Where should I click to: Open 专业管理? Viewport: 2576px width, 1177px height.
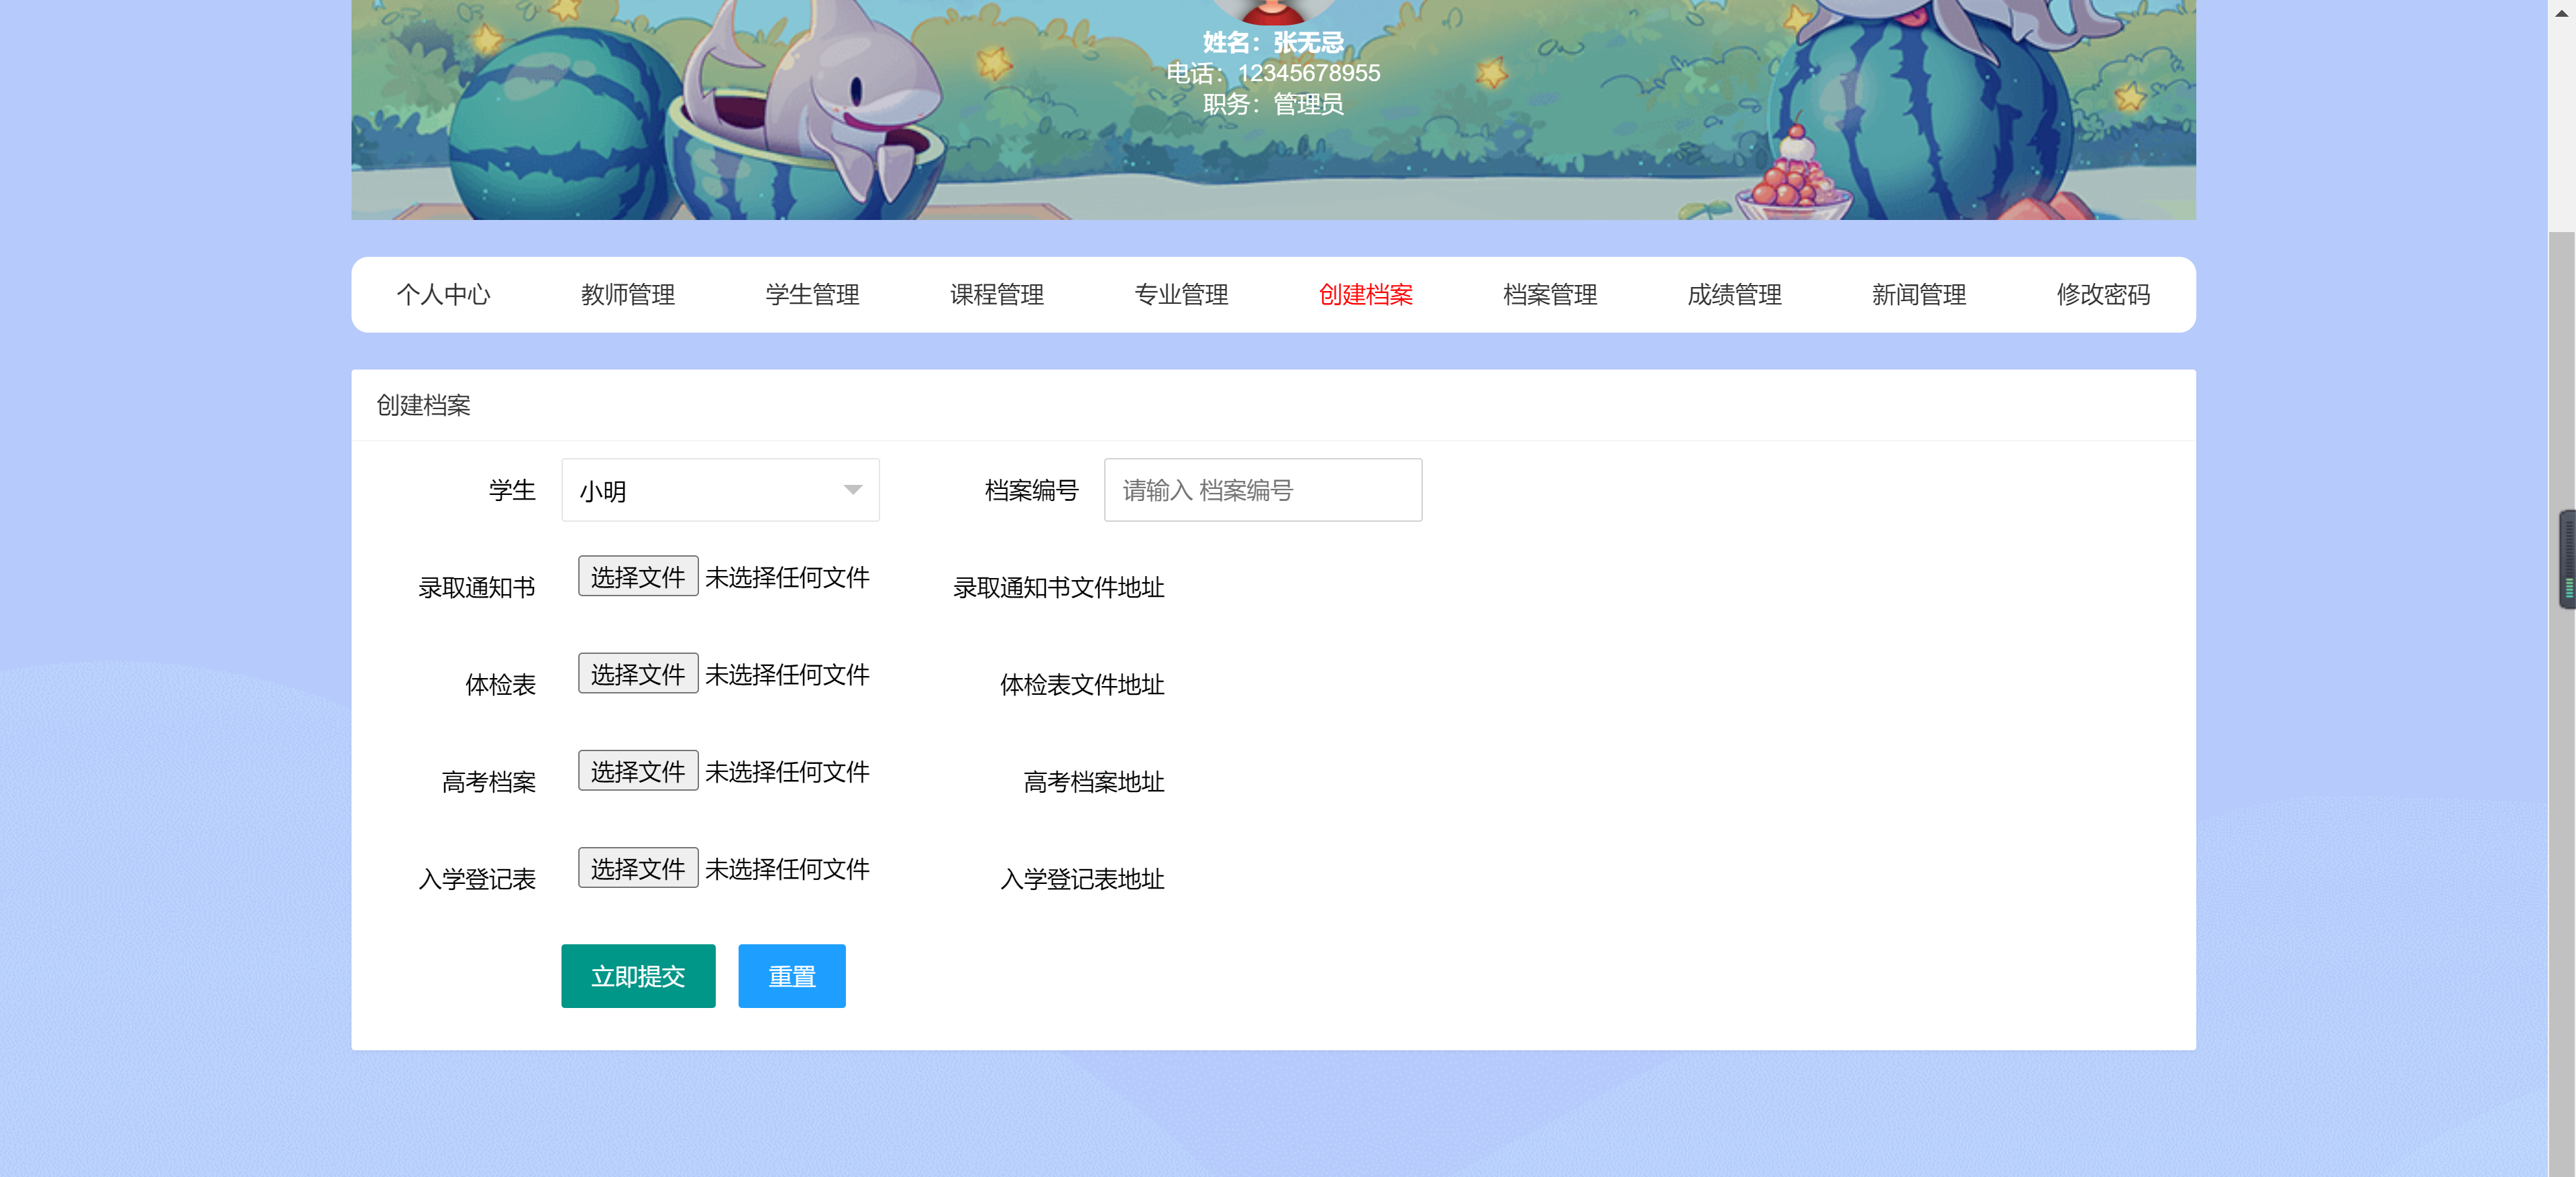point(1181,295)
